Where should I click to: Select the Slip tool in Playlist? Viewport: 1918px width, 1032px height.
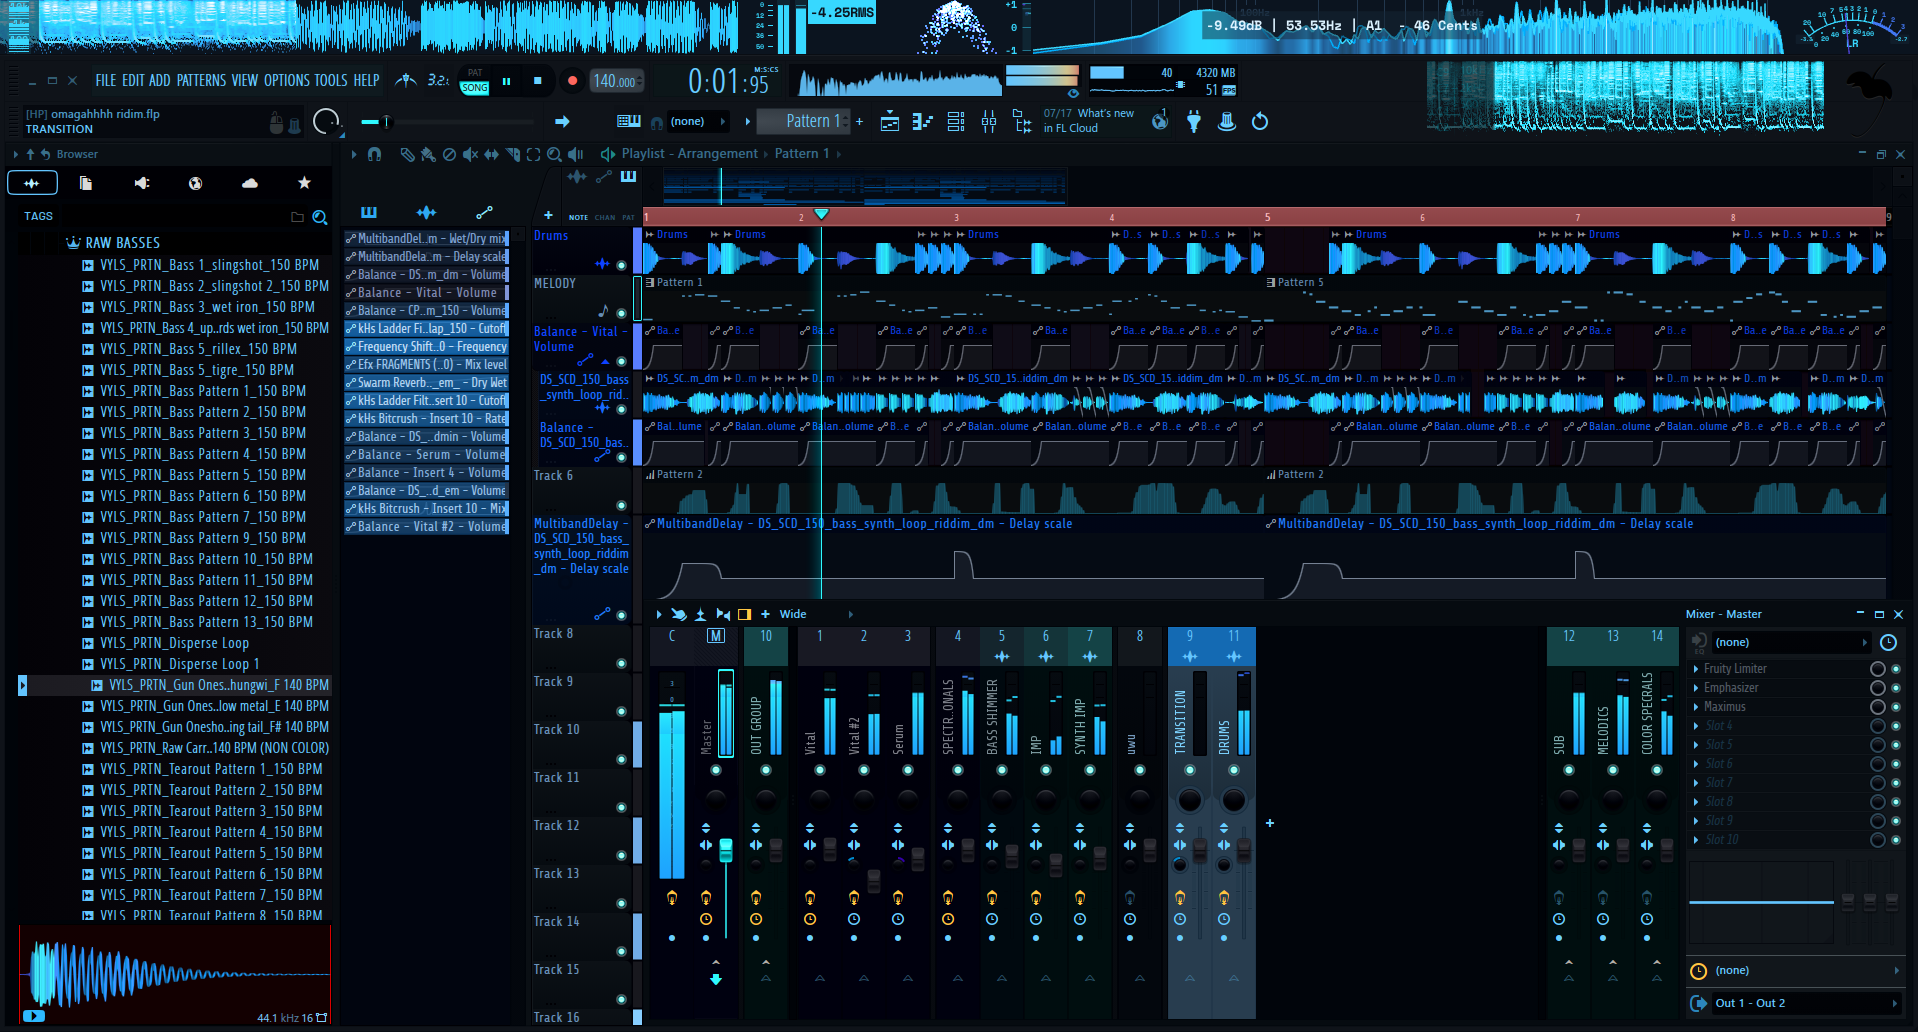[491, 154]
